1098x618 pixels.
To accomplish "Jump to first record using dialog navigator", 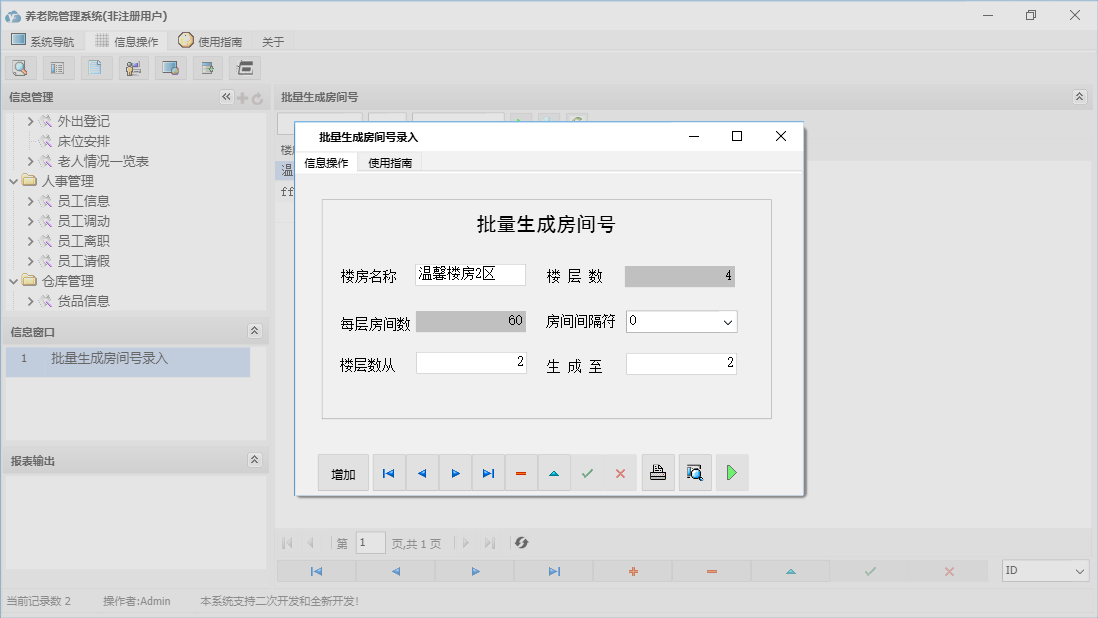I will coord(388,472).
